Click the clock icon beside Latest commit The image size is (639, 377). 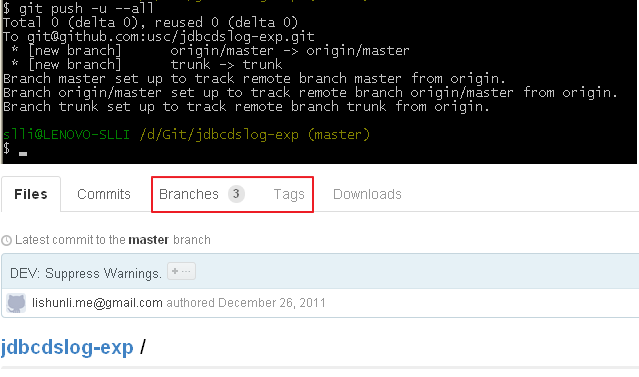(7, 240)
